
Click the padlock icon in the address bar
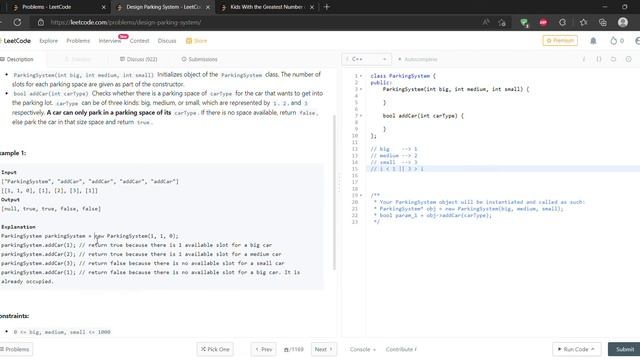pos(41,22)
